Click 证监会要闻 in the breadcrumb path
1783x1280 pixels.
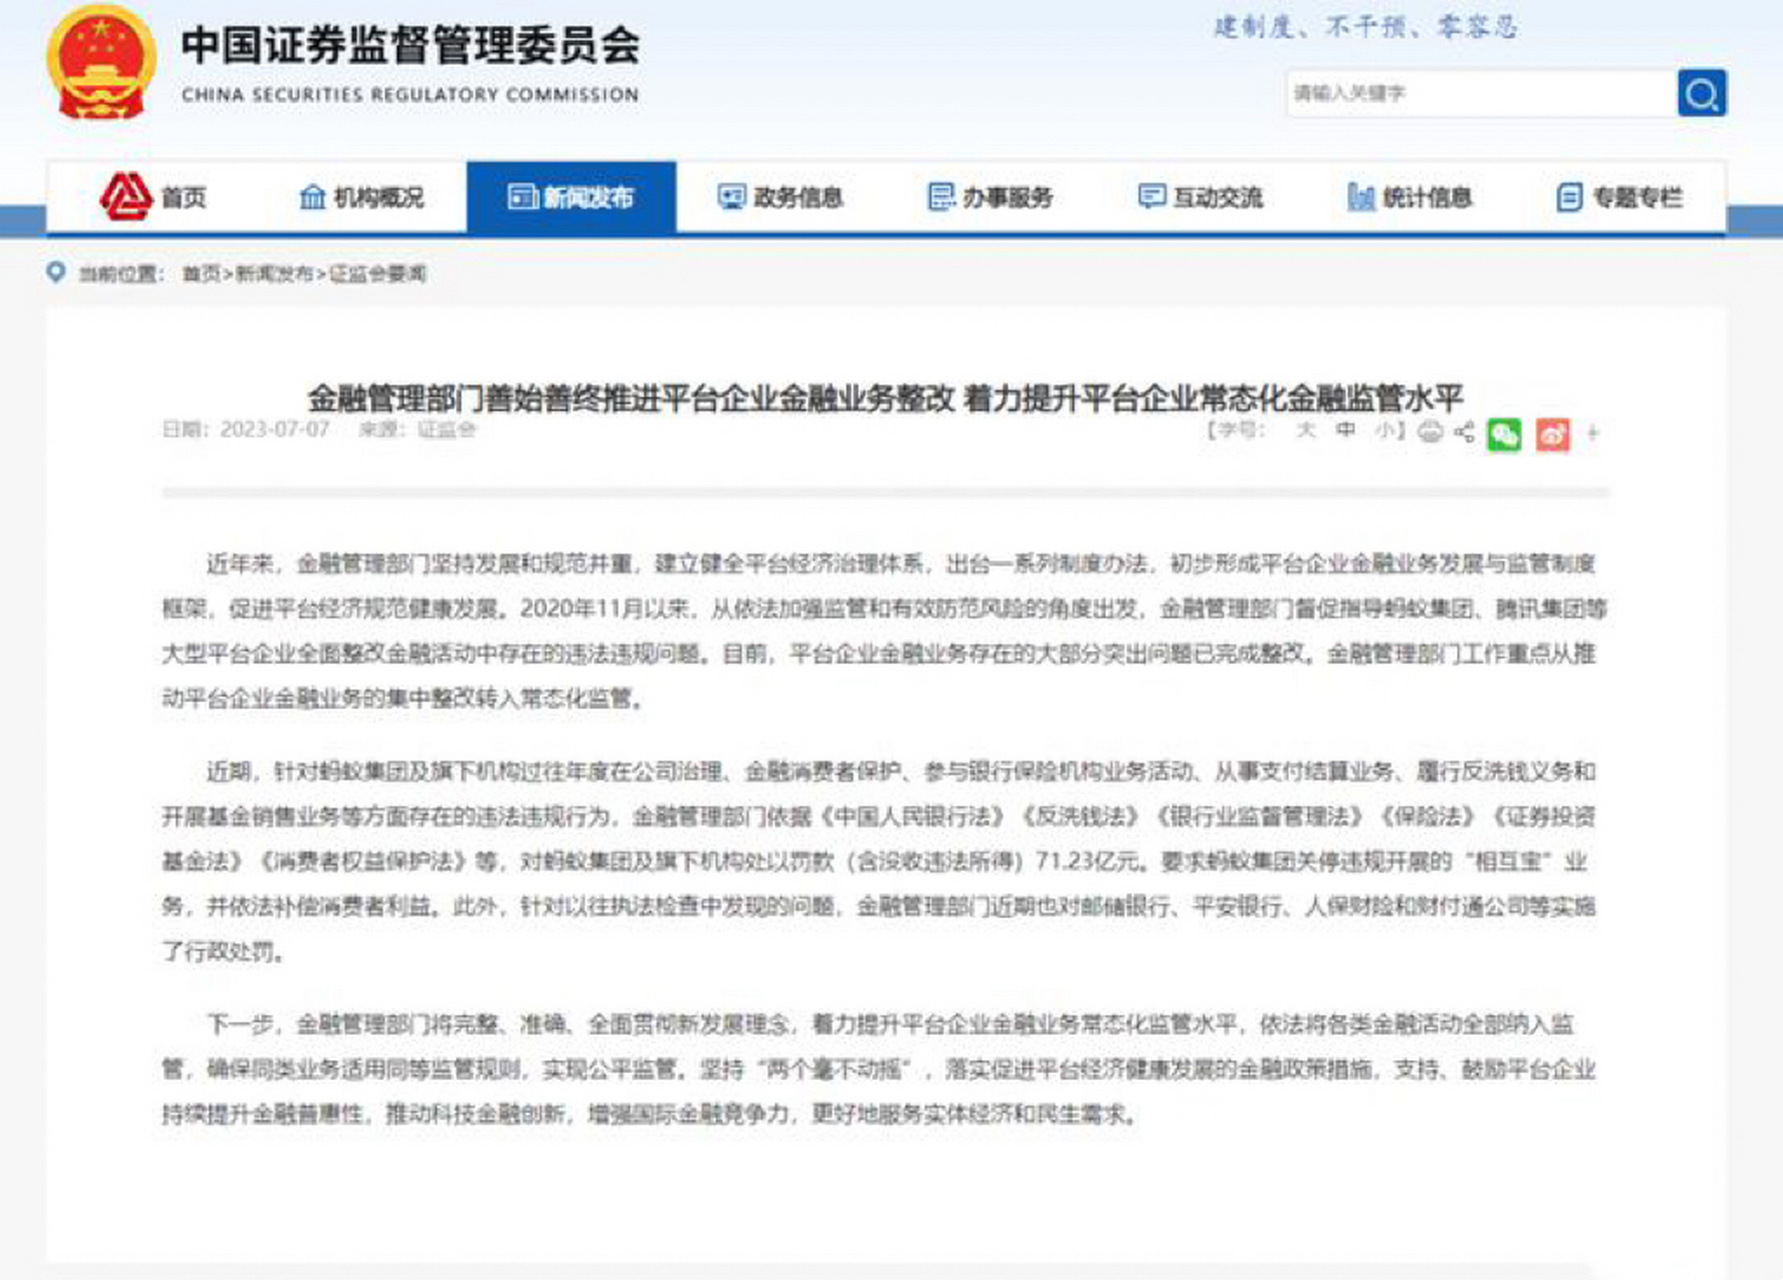coord(378,274)
